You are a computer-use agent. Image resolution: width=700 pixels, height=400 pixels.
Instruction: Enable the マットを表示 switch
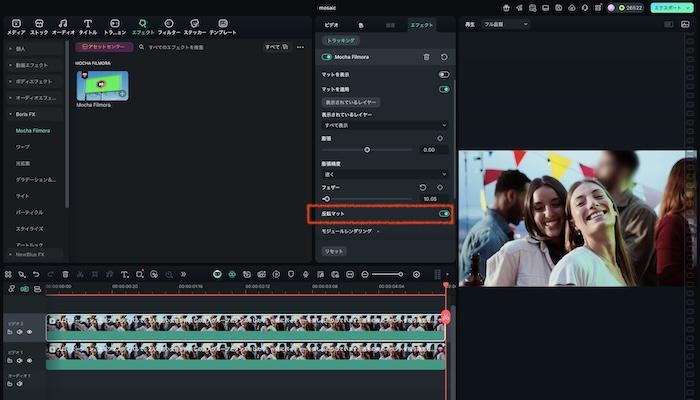pos(443,74)
